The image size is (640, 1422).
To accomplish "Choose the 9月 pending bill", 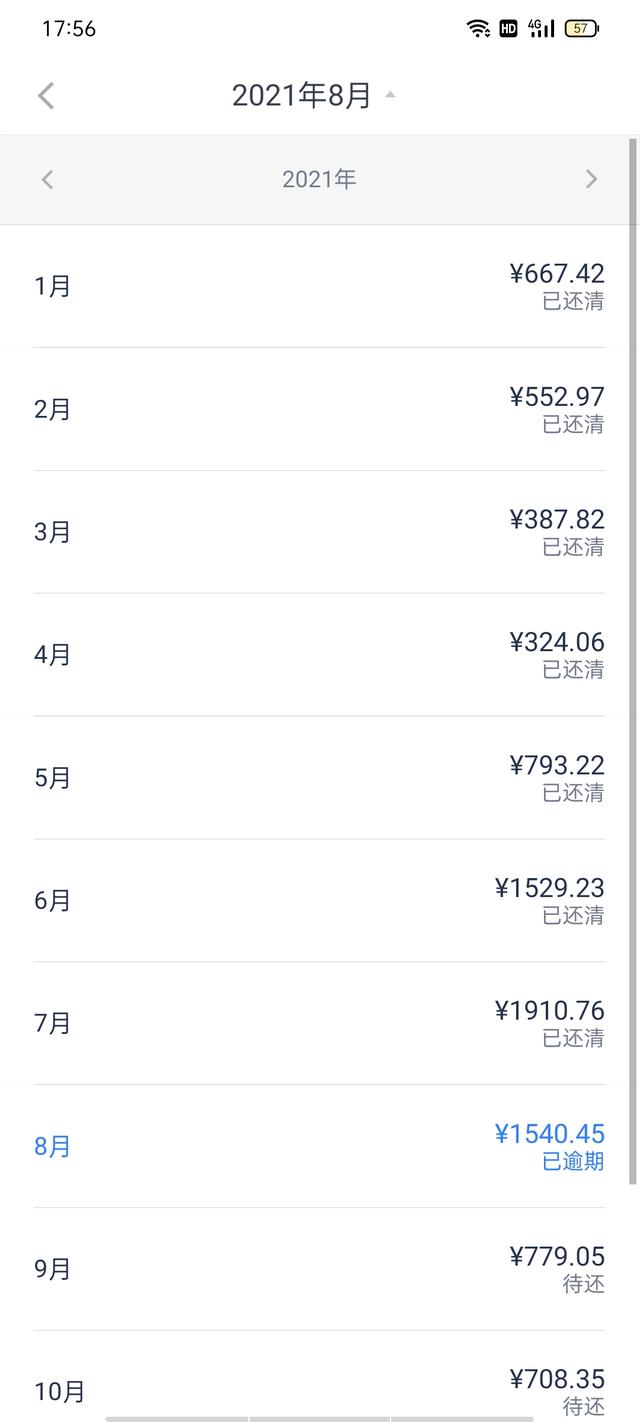I will coord(319,1269).
